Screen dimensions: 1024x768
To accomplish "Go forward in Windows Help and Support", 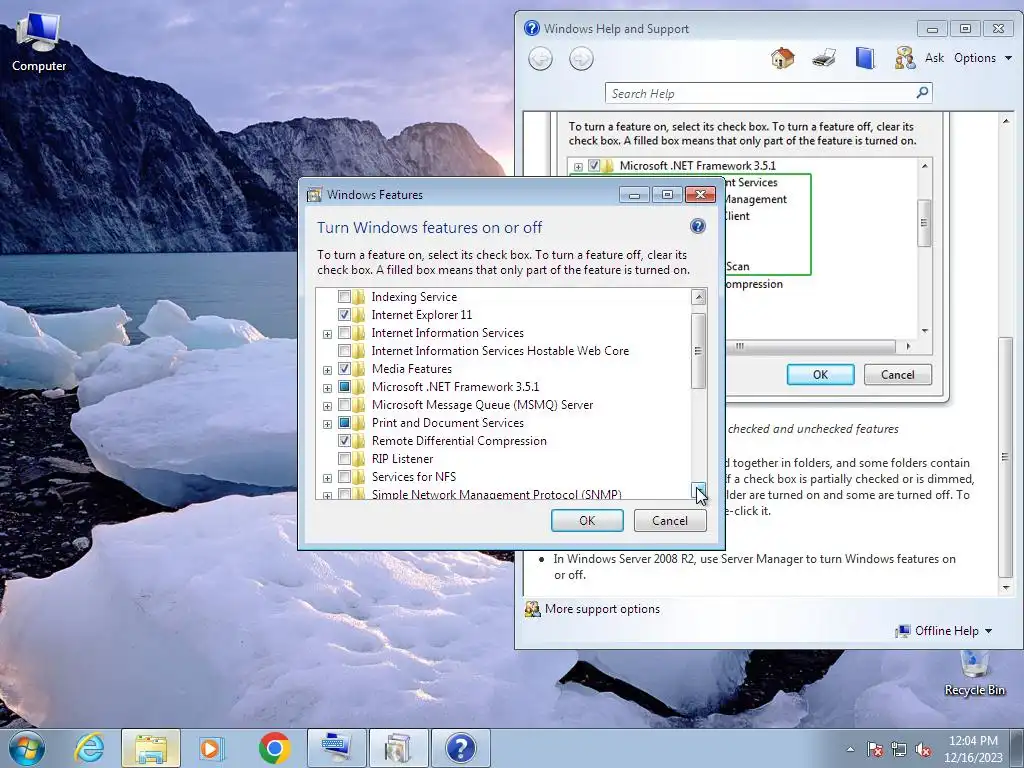I will 581,59.
